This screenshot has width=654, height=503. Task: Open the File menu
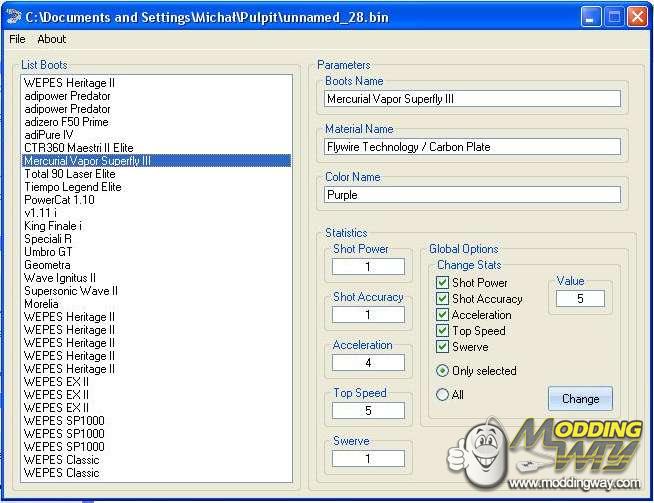coord(17,39)
